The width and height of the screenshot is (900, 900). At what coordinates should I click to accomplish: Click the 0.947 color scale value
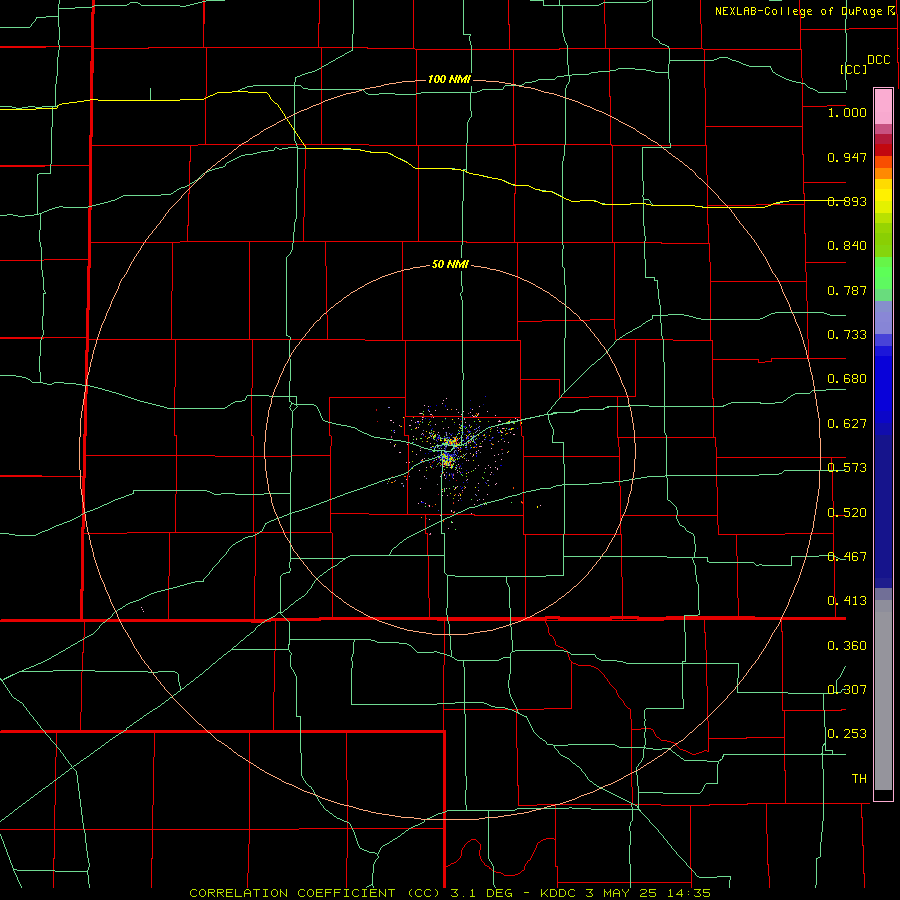(x=847, y=157)
